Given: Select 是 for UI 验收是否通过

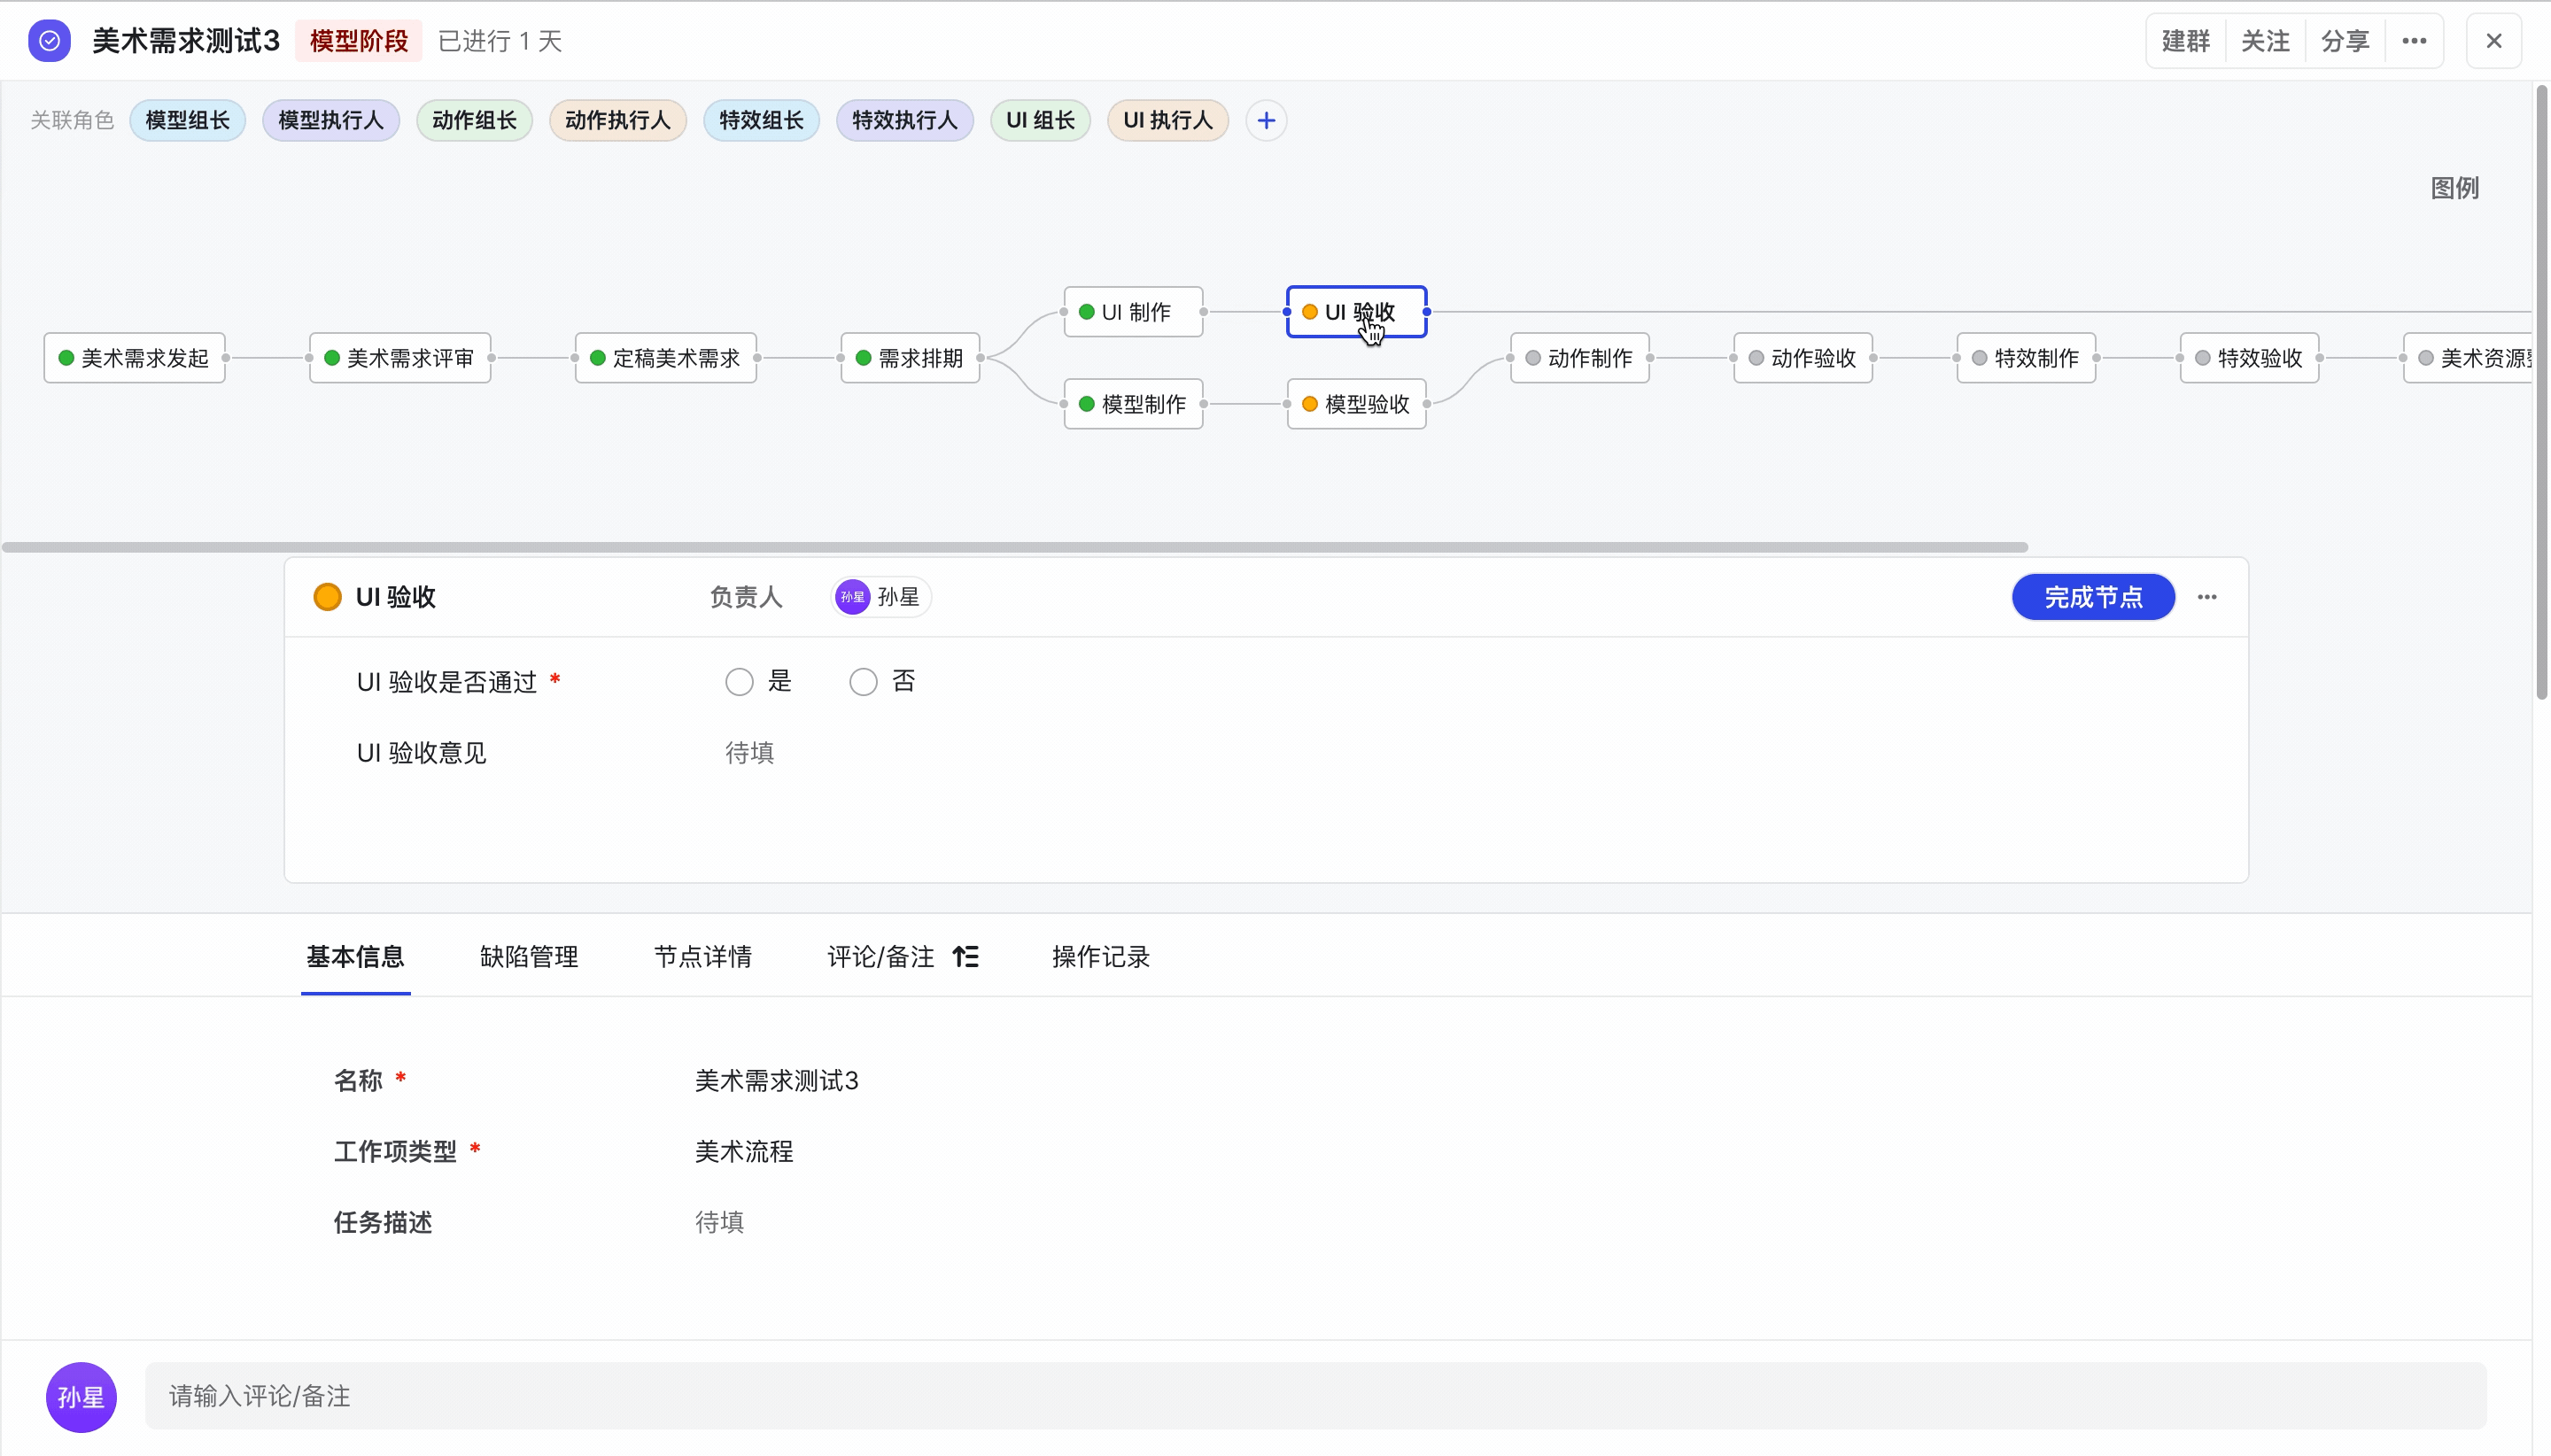Looking at the screenshot, I should [739, 682].
